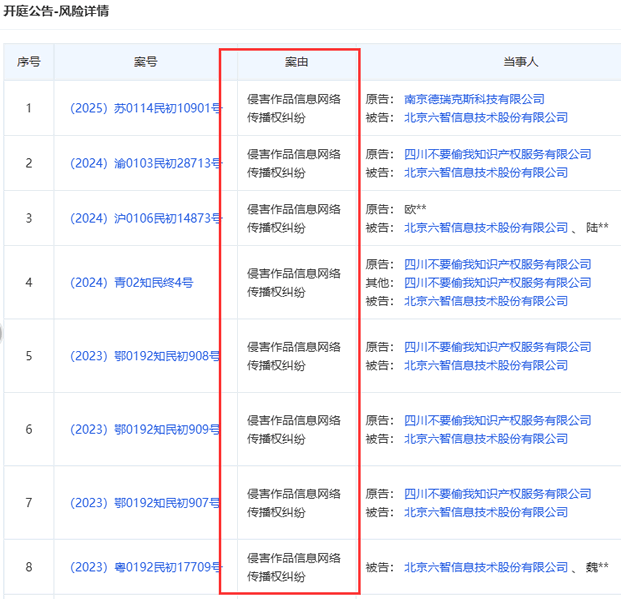Click serial number 7 cell
Viewport: 621px width, 599px height.
[29, 503]
